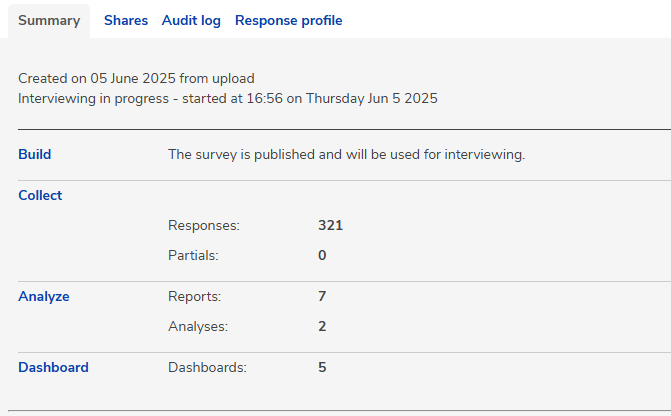
Task: Click the Collect section link
Action: click(40, 196)
